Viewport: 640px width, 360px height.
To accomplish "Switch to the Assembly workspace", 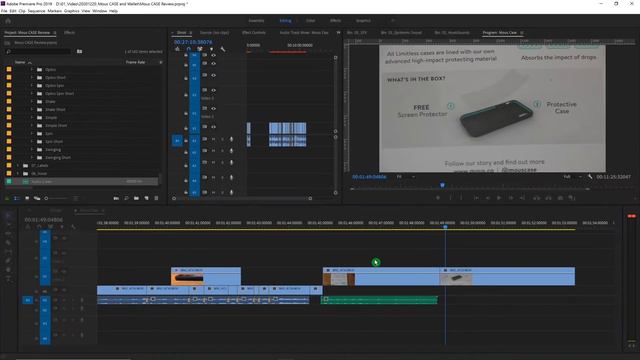I will tap(256, 20).
